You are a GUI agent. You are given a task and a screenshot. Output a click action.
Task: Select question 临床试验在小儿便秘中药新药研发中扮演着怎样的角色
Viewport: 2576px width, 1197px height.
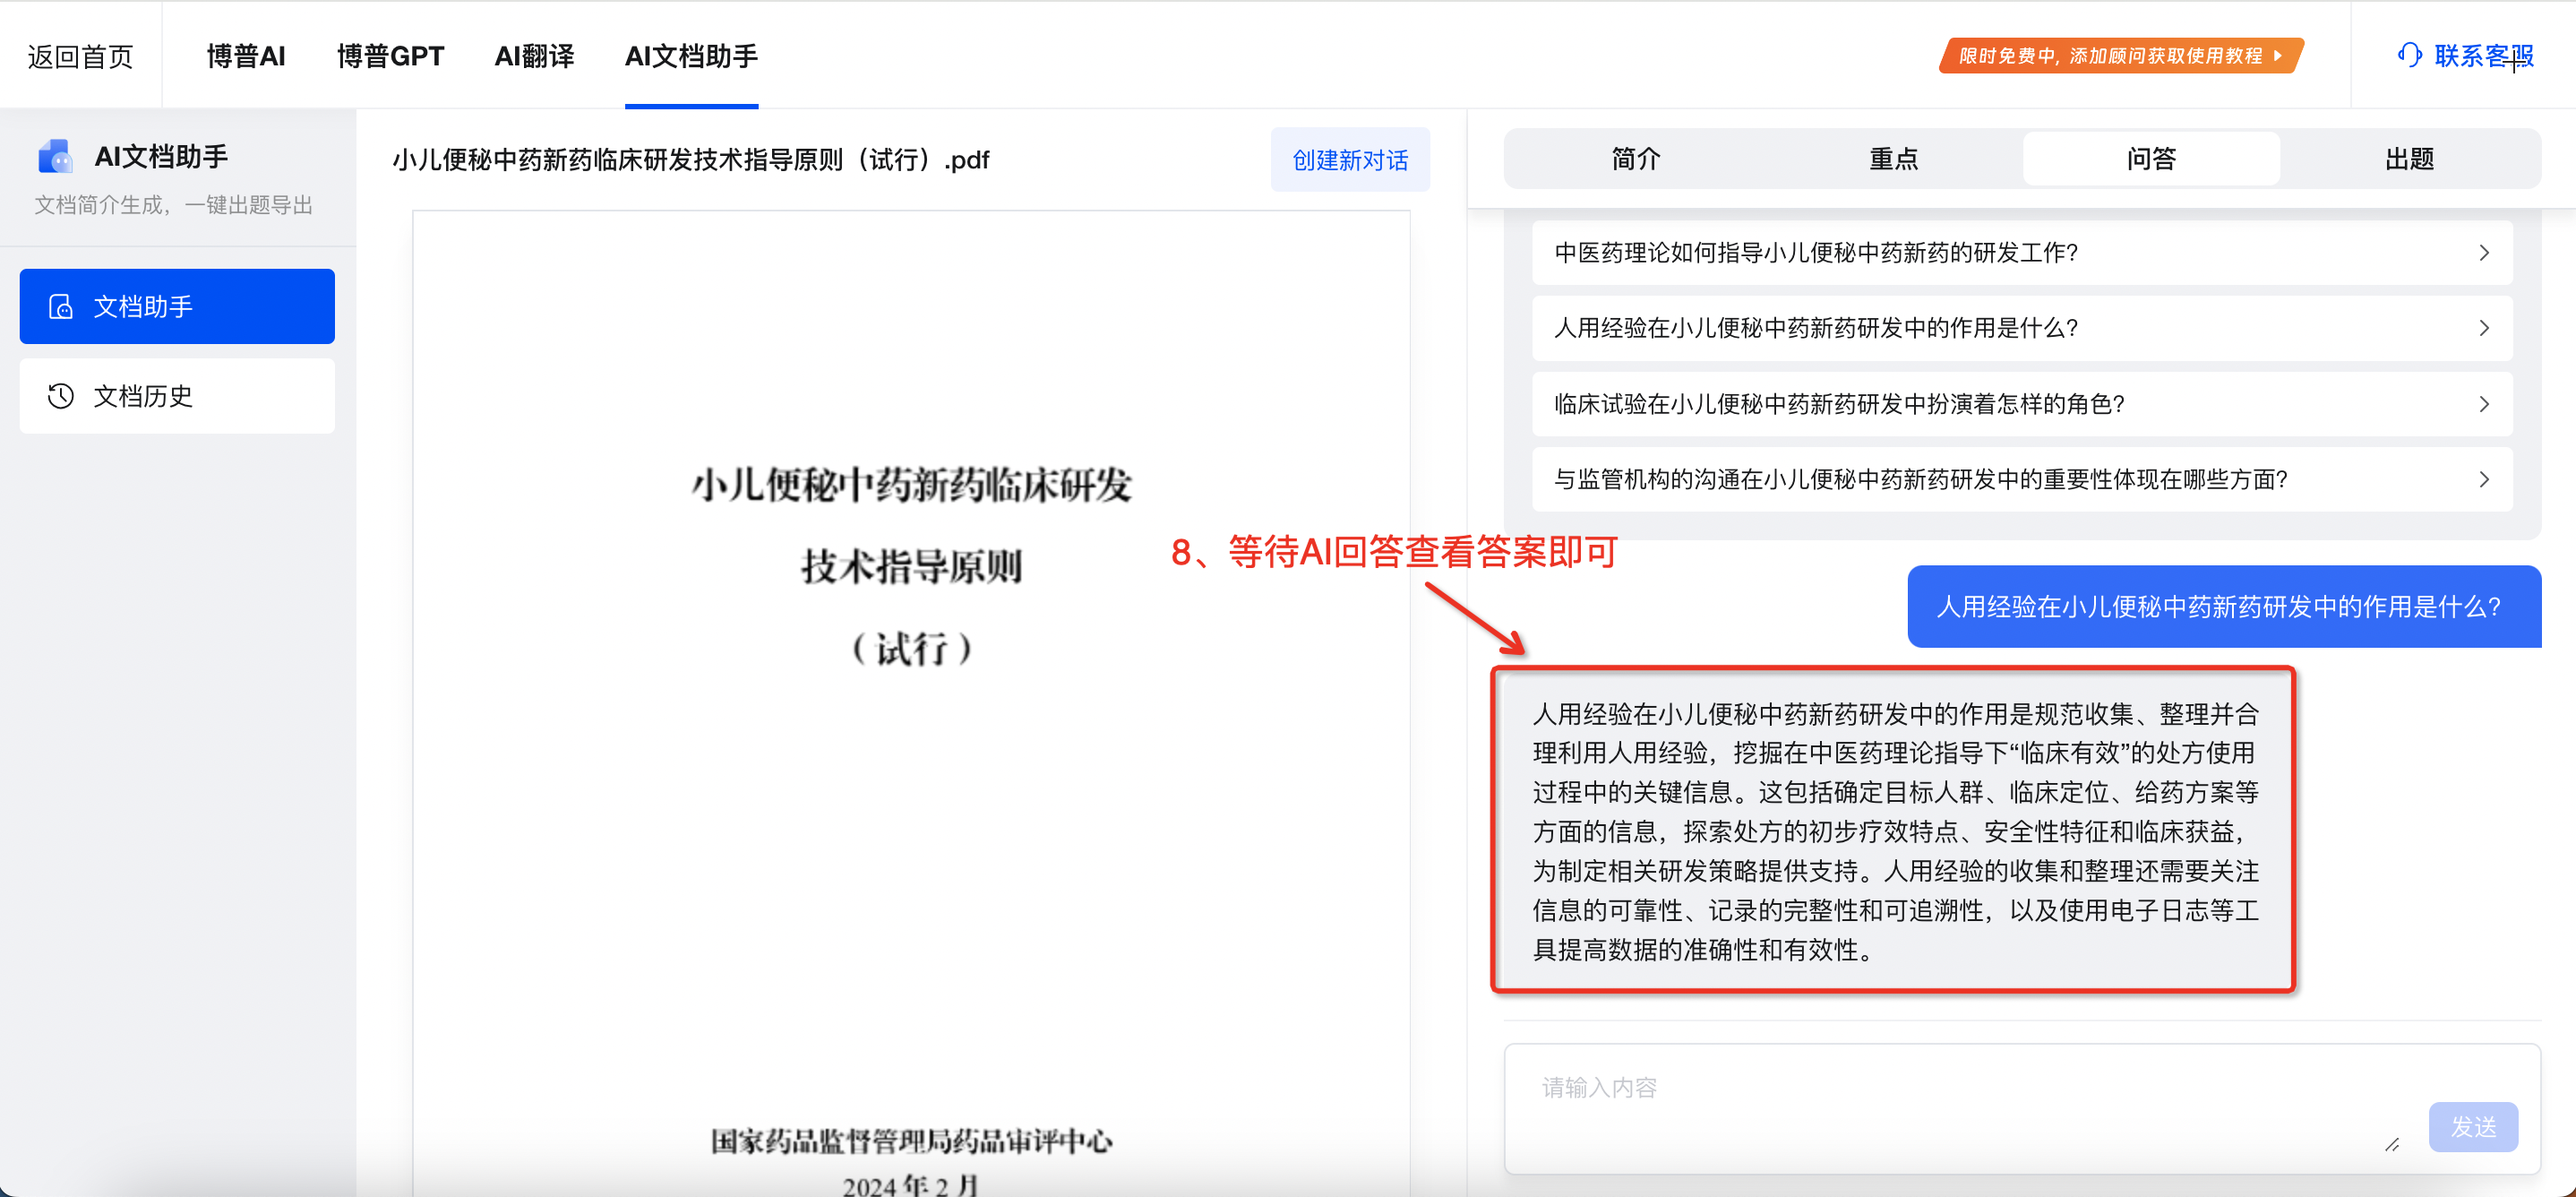click(2022, 404)
